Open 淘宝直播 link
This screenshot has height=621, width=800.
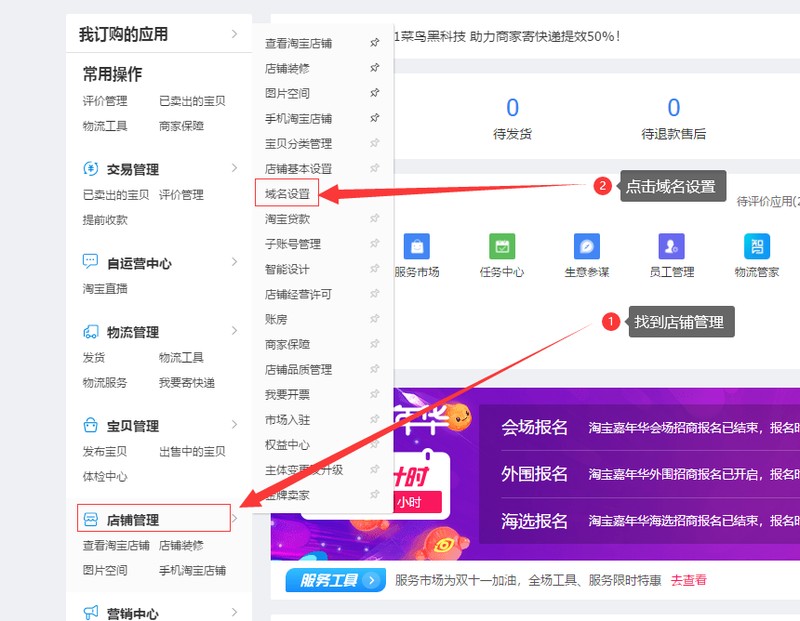pos(105,289)
